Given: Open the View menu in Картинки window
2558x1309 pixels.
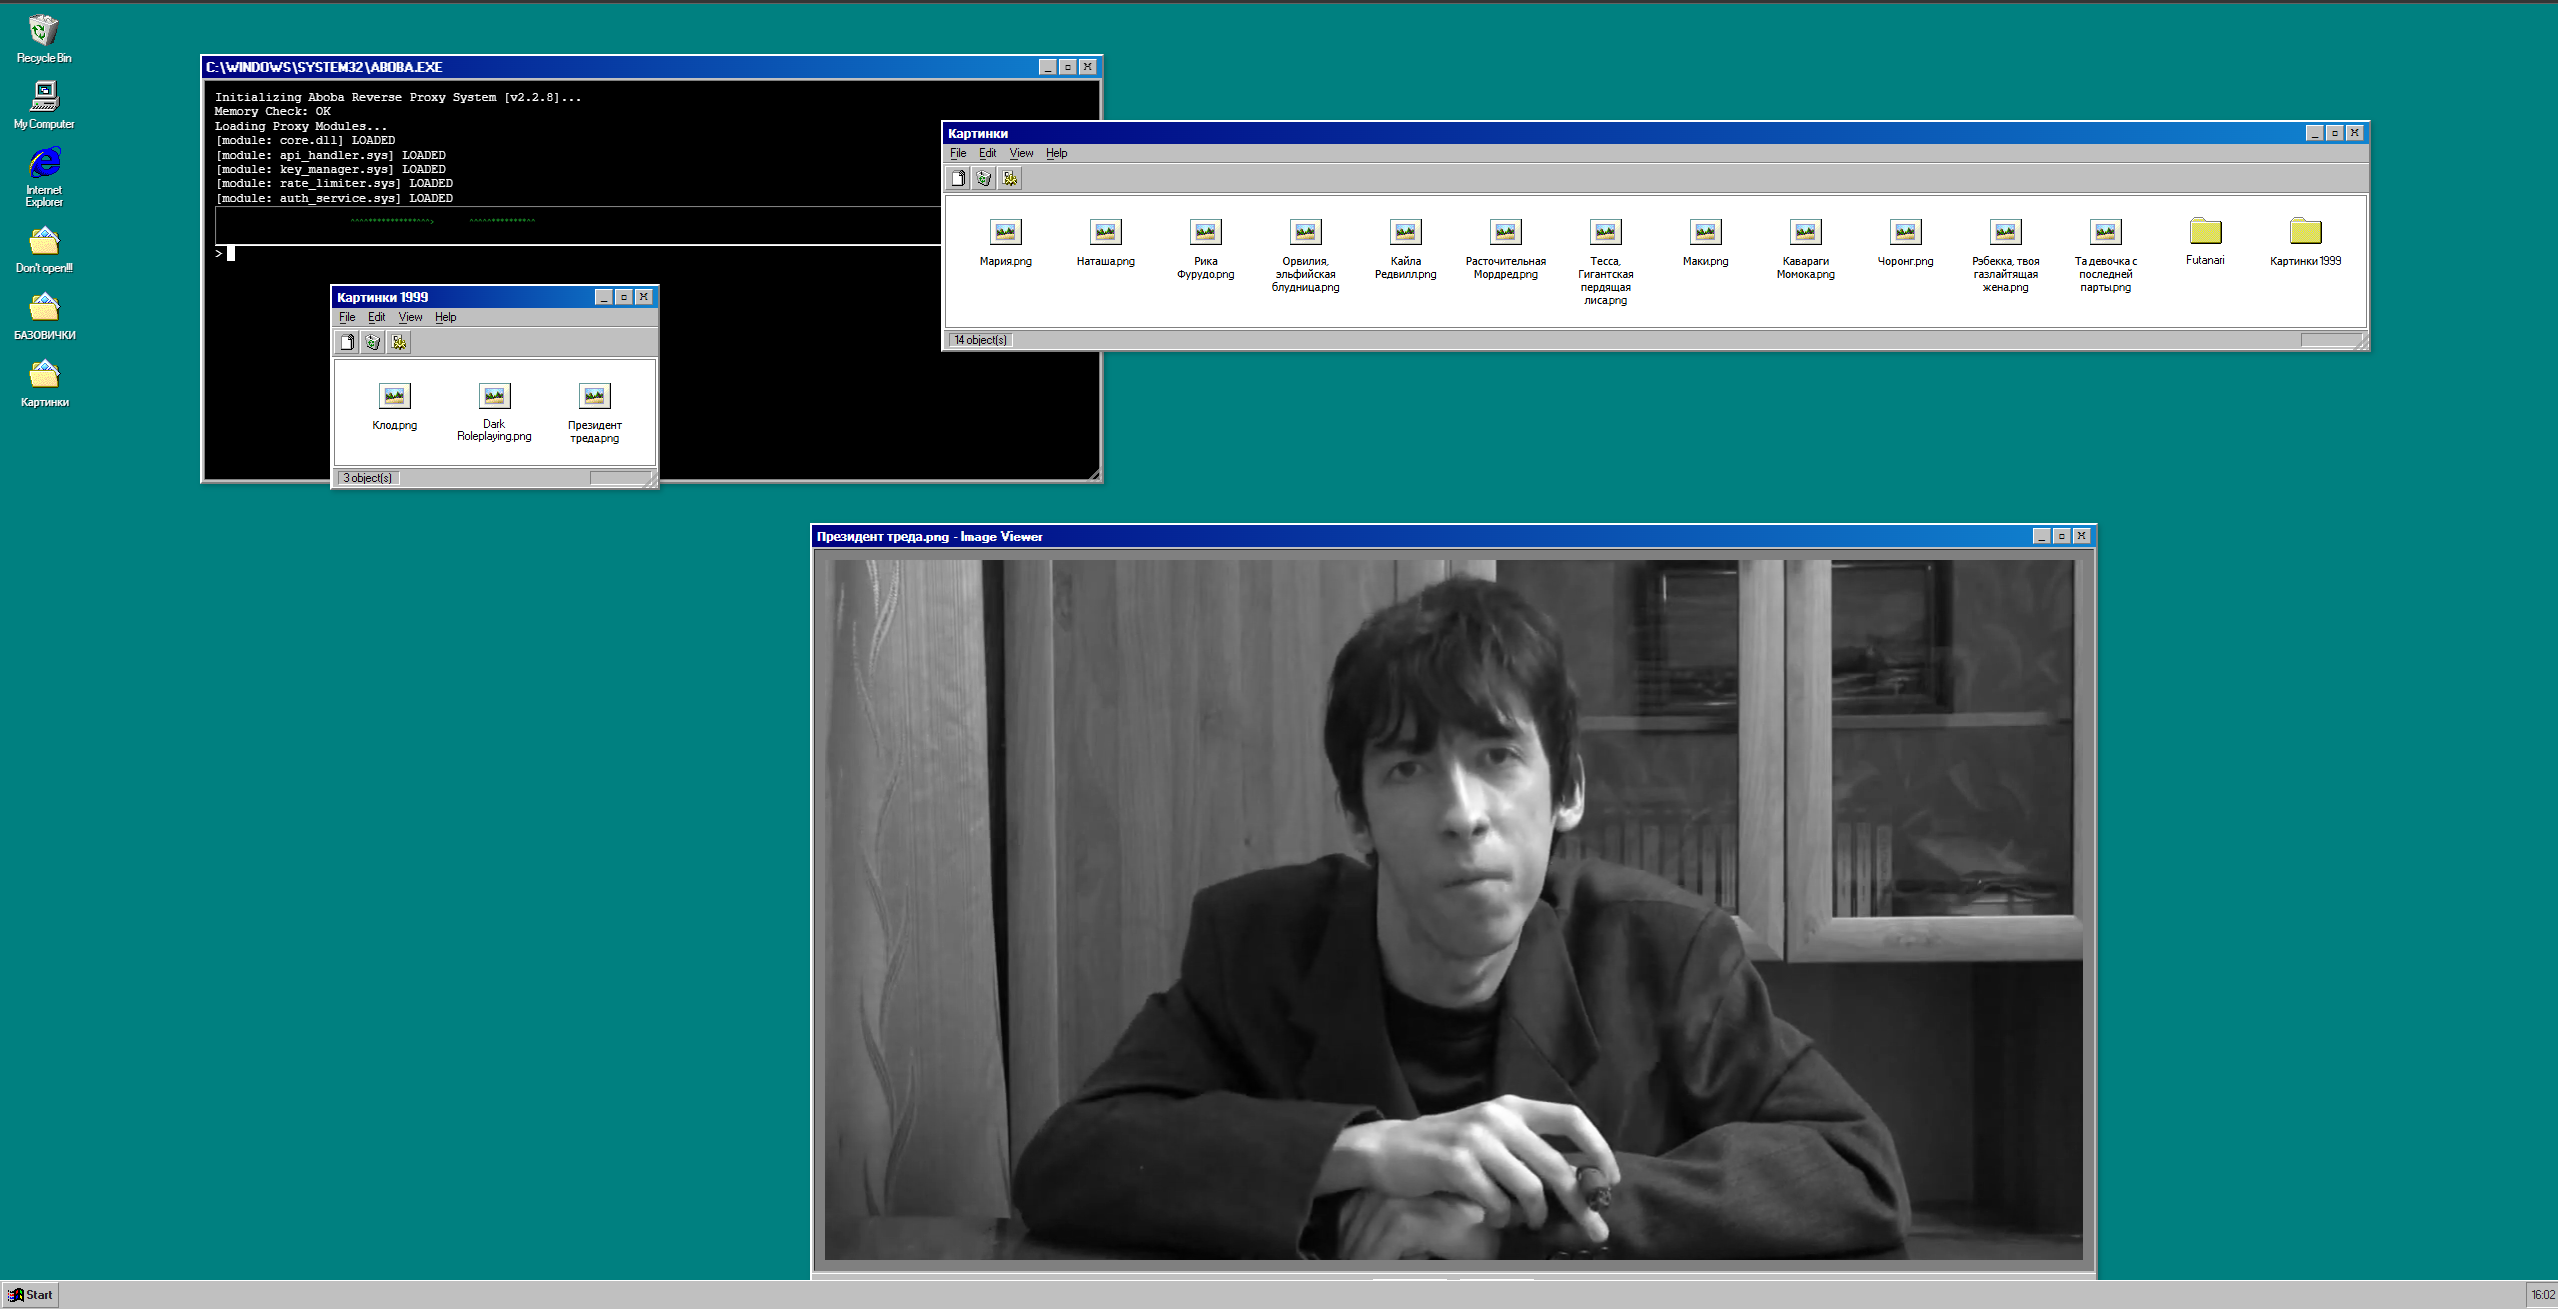Looking at the screenshot, I should (1021, 153).
